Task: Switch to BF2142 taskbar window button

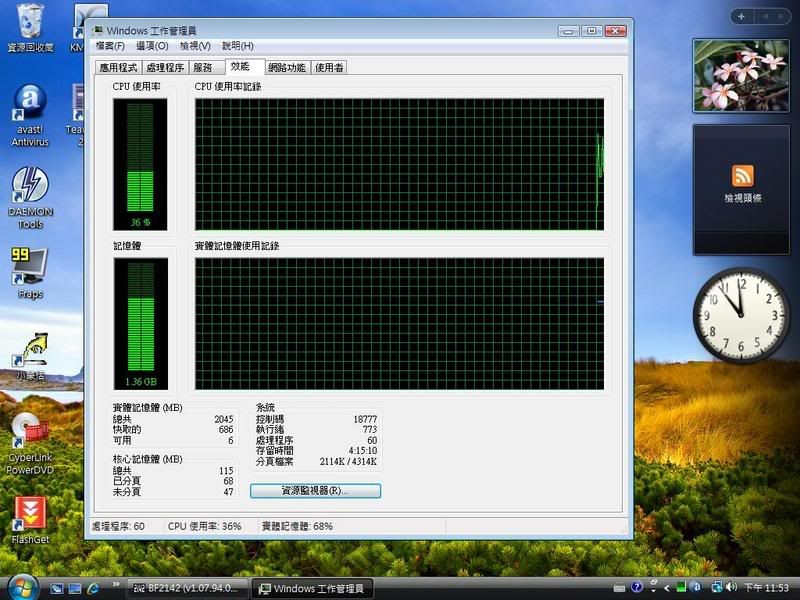Action: point(184,588)
